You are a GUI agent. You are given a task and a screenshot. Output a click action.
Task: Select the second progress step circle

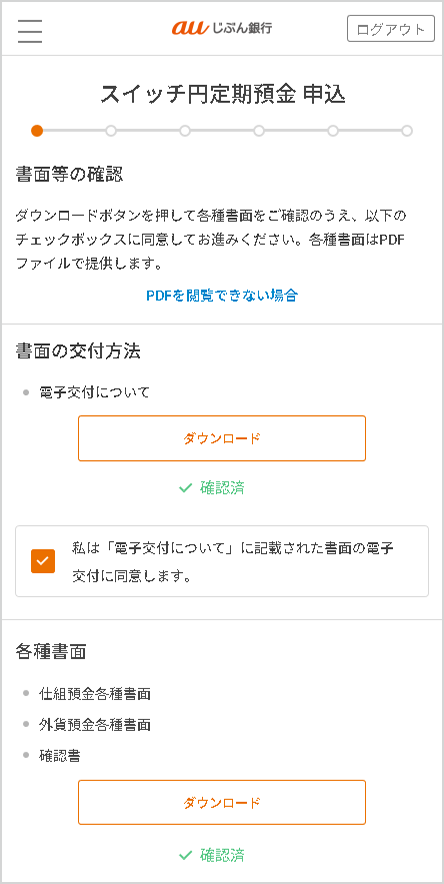coord(111,131)
